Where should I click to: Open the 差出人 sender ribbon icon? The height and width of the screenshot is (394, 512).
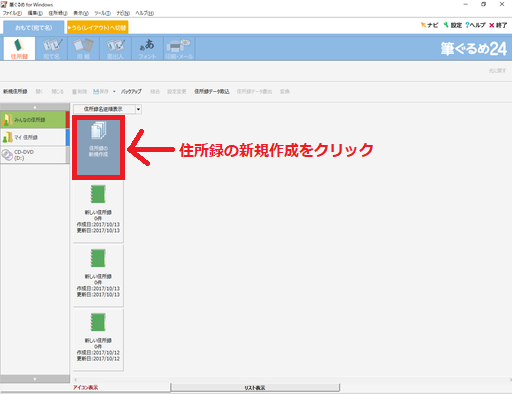[x=115, y=48]
